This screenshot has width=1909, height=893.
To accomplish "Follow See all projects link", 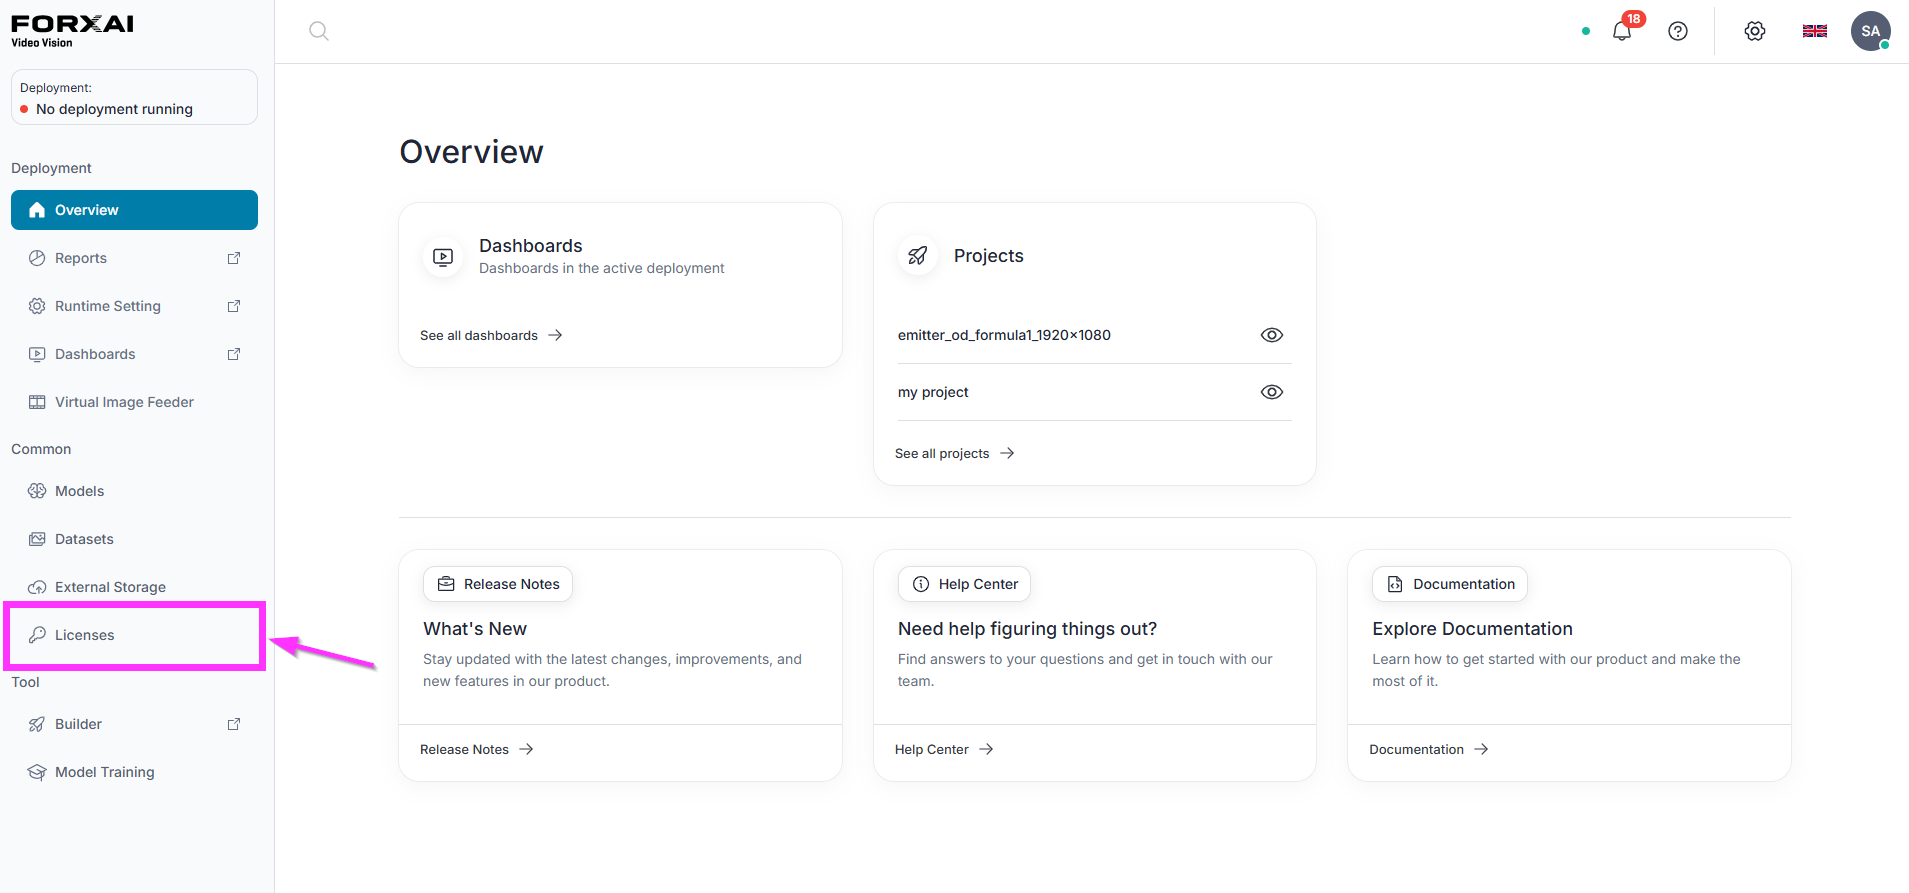I will pos(954,453).
